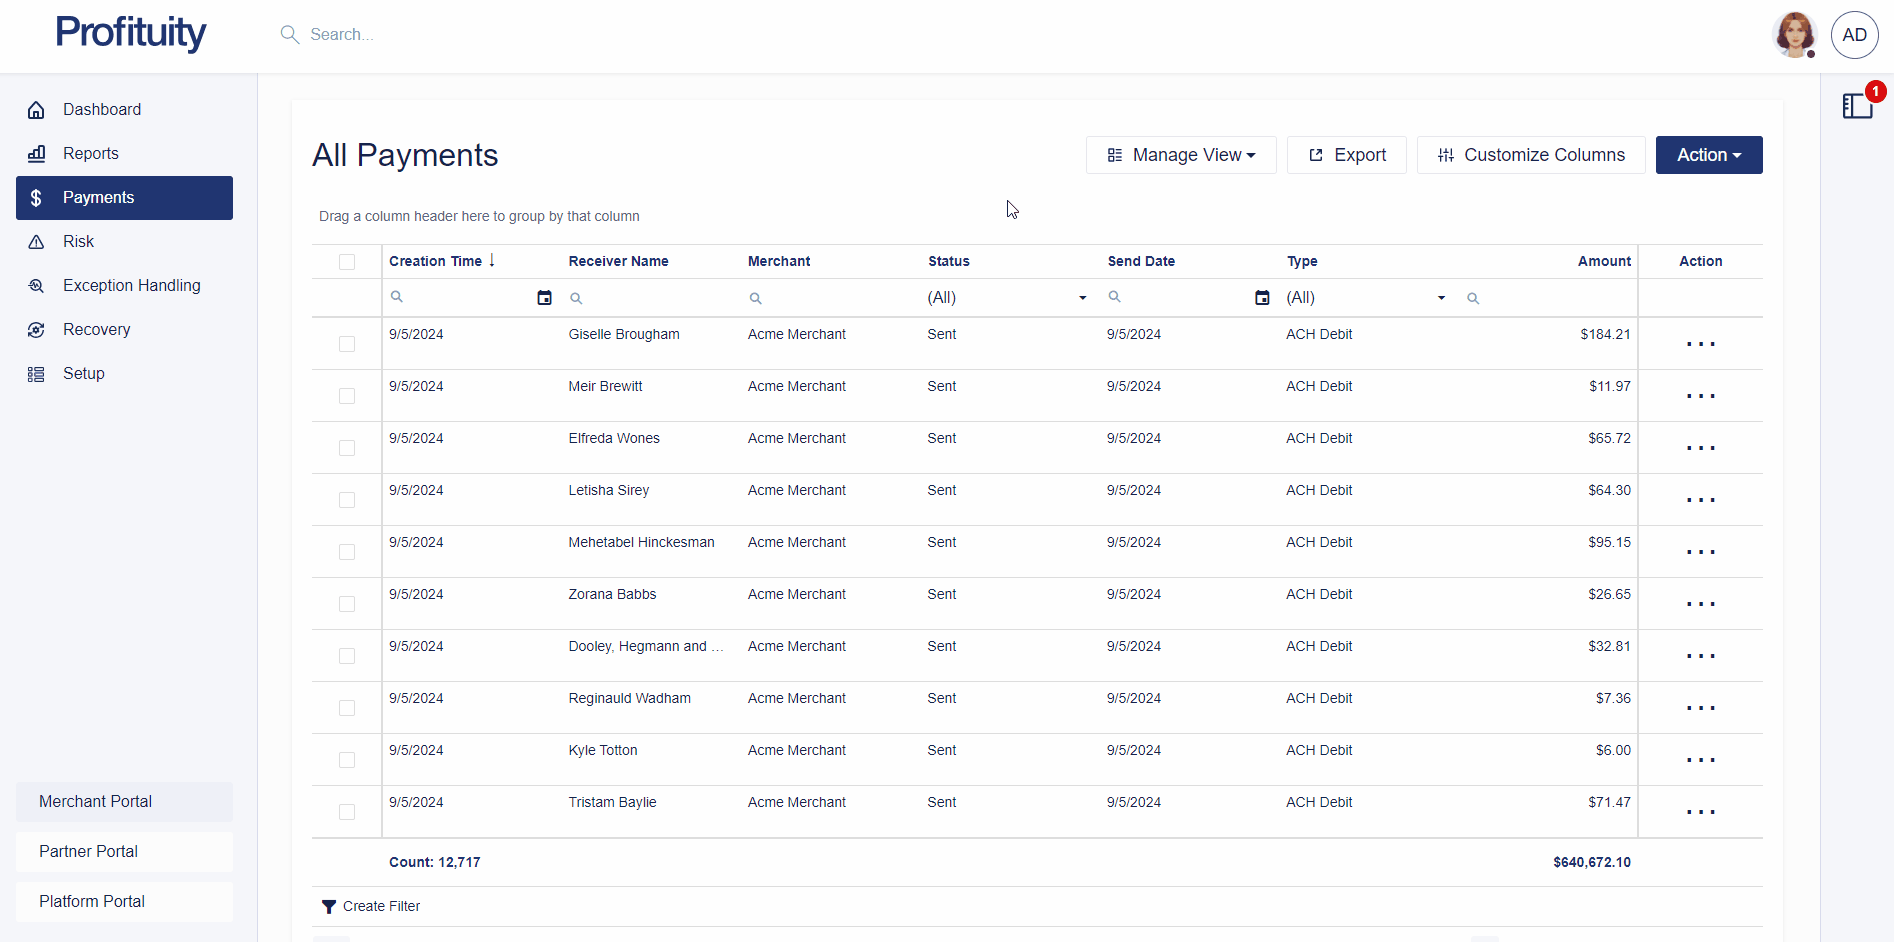
Task: Open the Setup sidebar icon
Action: [x=36, y=373]
